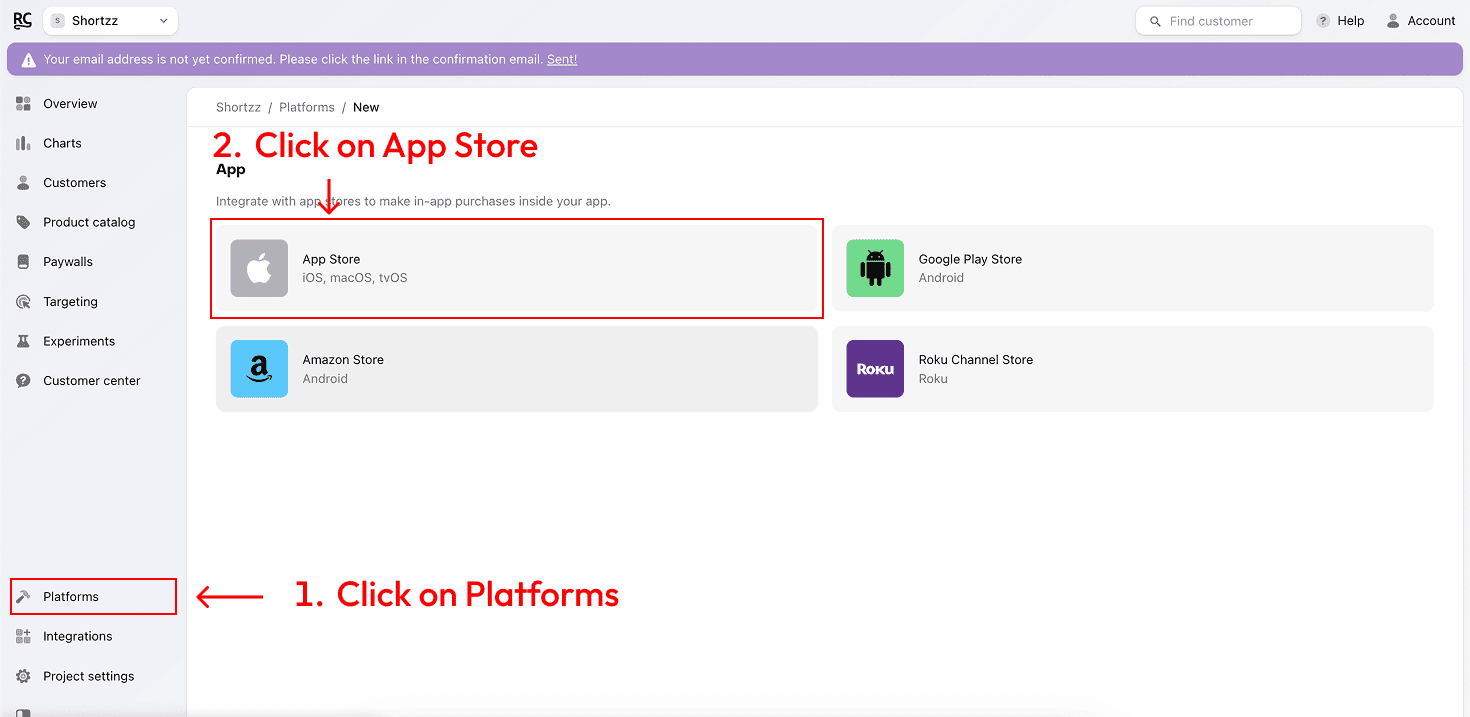Select Platforms in the sidebar
Screen dimensions: 1470x717
[71, 597]
